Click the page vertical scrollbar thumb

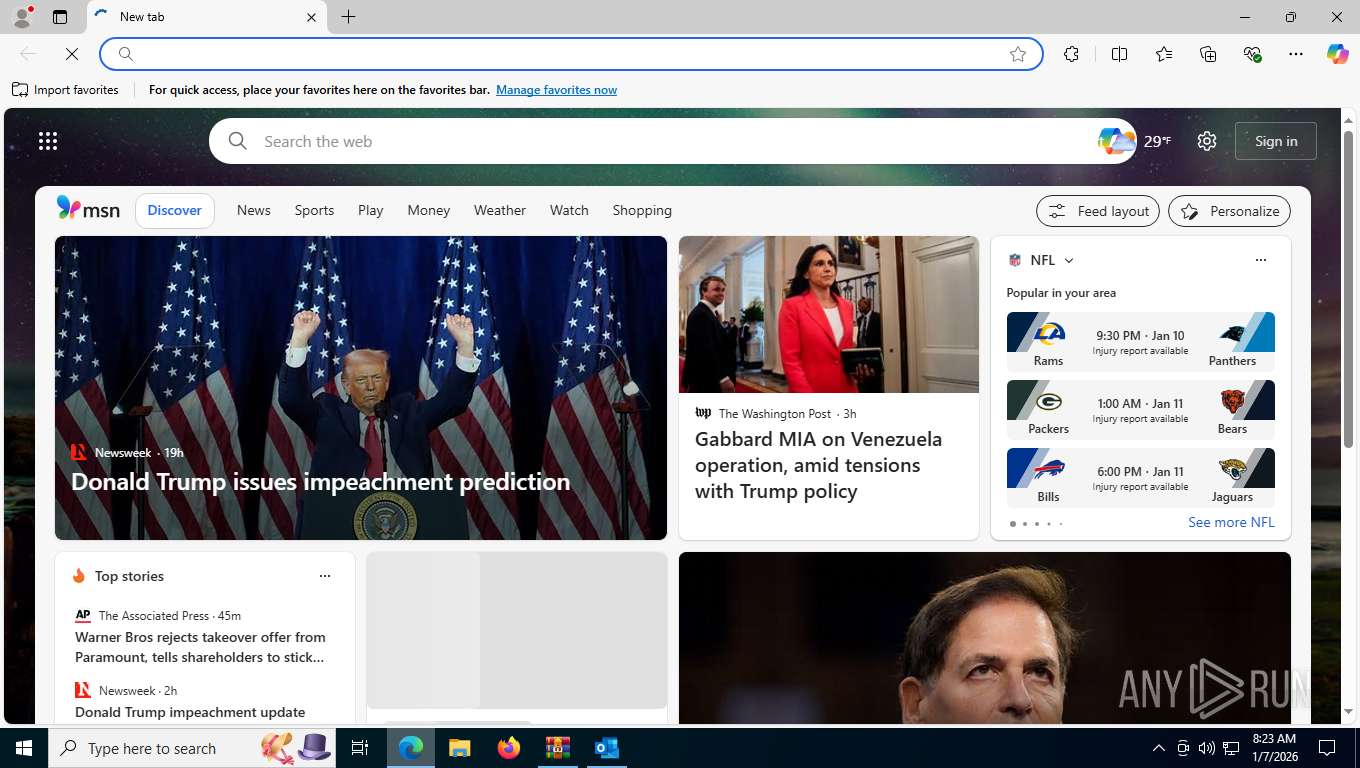pos(1348,288)
